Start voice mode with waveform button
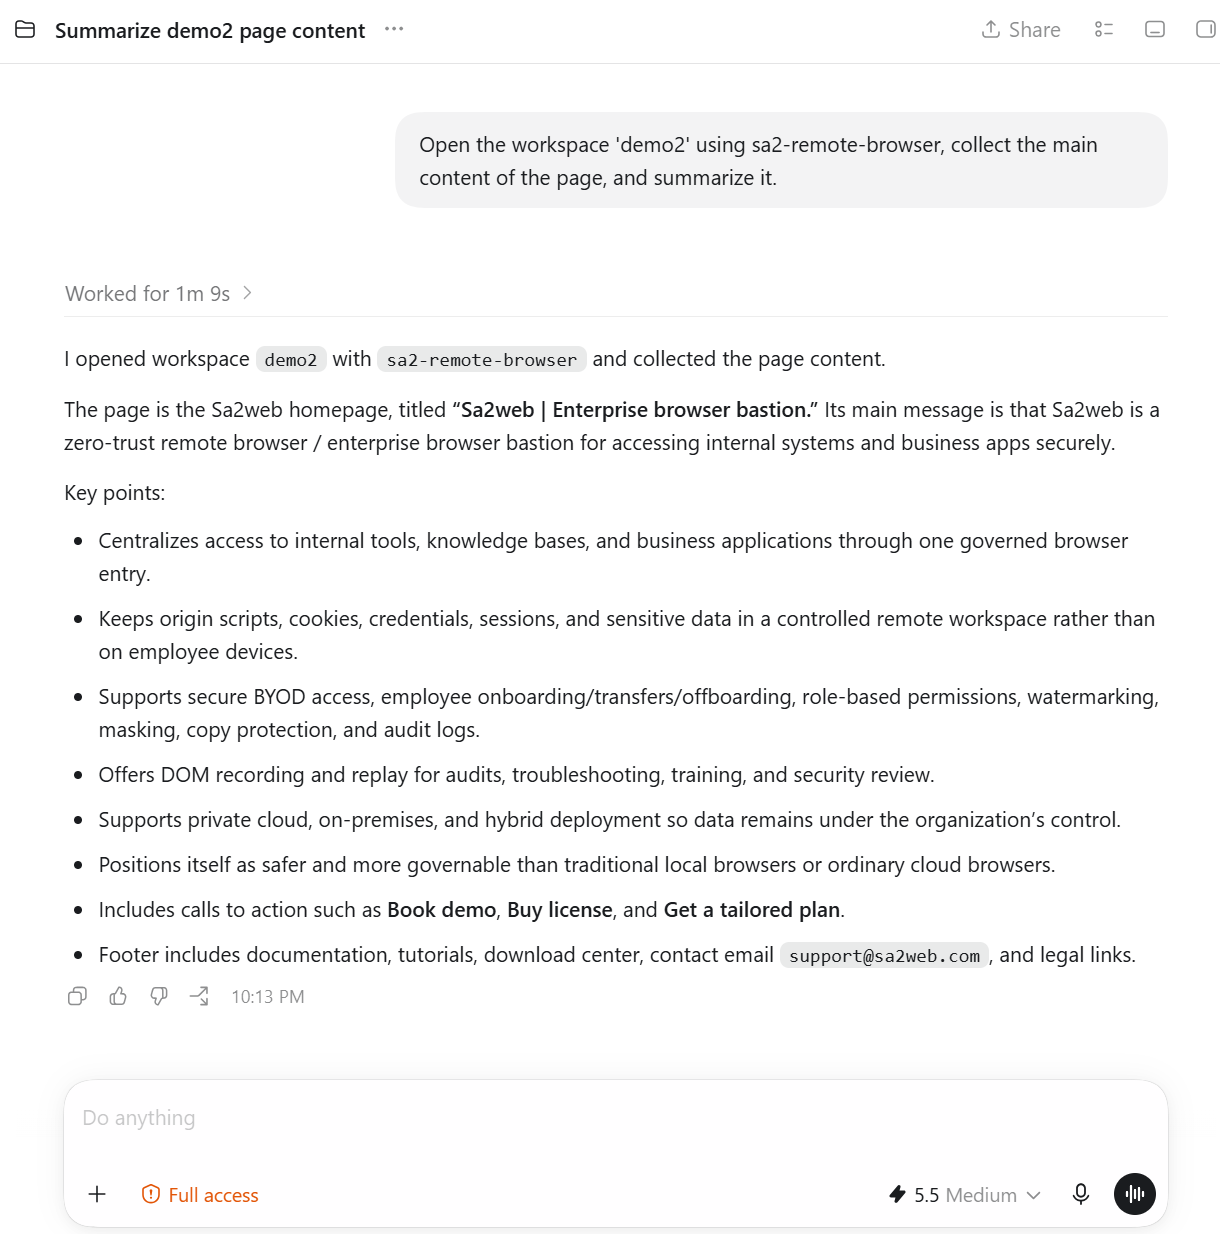 point(1135,1194)
